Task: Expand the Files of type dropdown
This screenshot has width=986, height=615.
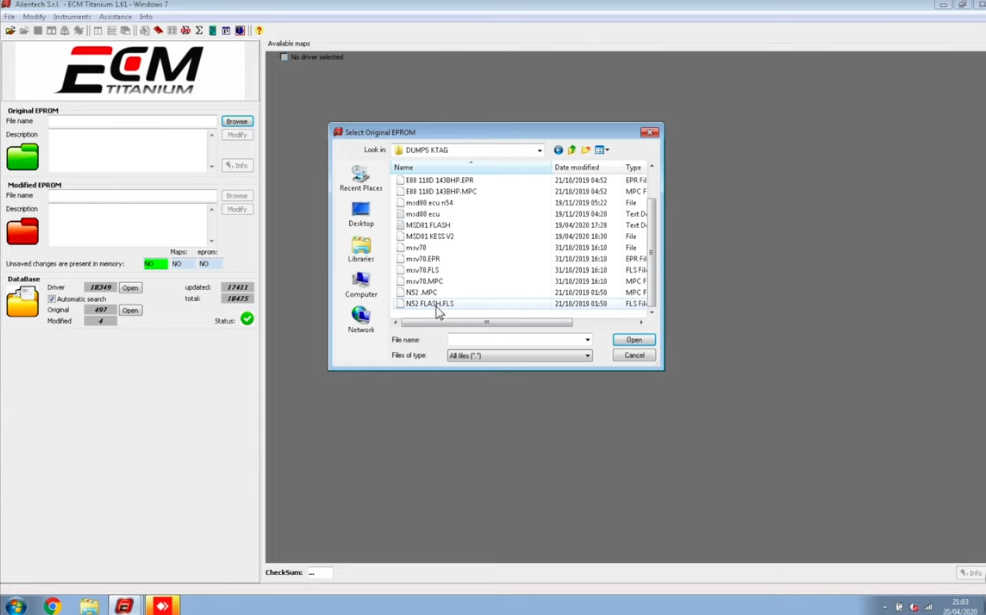Action: [x=587, y=356]
